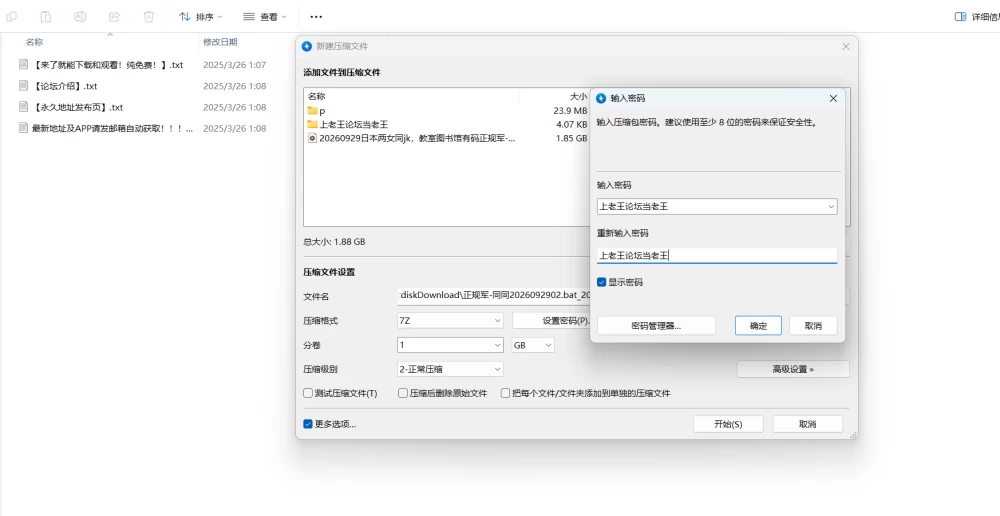Confirm password with 确定 button
Image resolution: width=1000 pixels, height=516 pixels.
pos(758,326)
